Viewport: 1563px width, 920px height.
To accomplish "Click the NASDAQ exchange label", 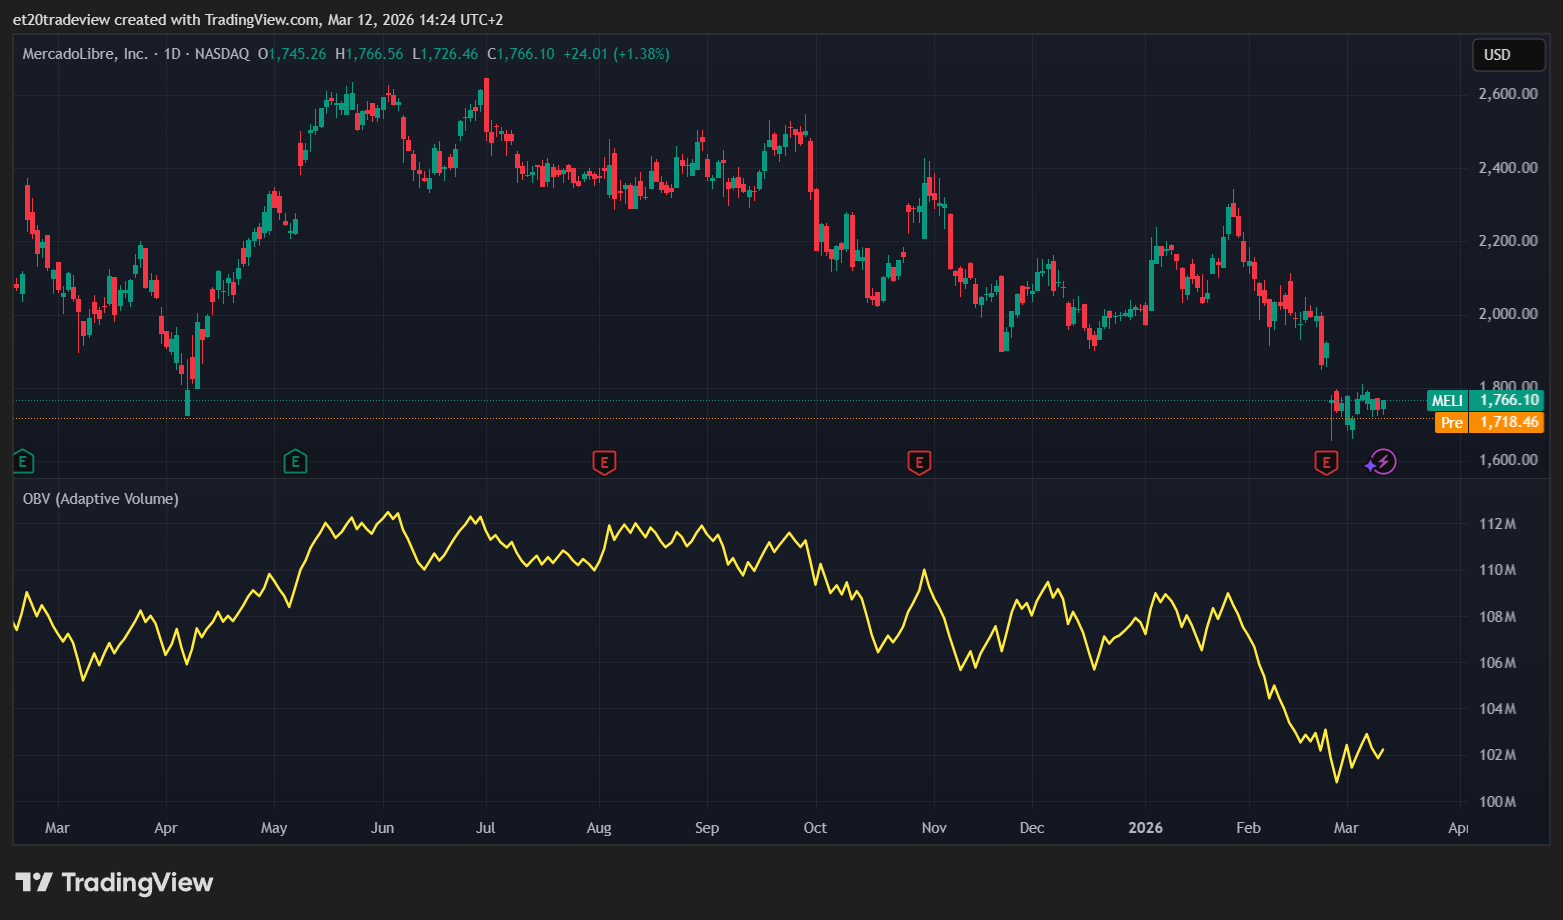I will click(x=222, y=54).
